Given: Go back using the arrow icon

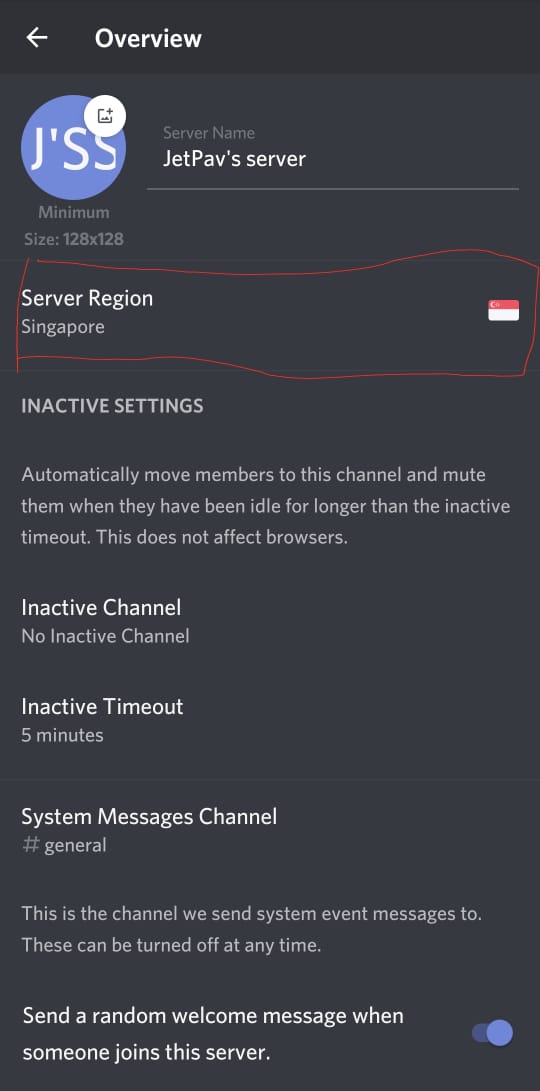Looking at the screenshot, I should tap(37, 38).
